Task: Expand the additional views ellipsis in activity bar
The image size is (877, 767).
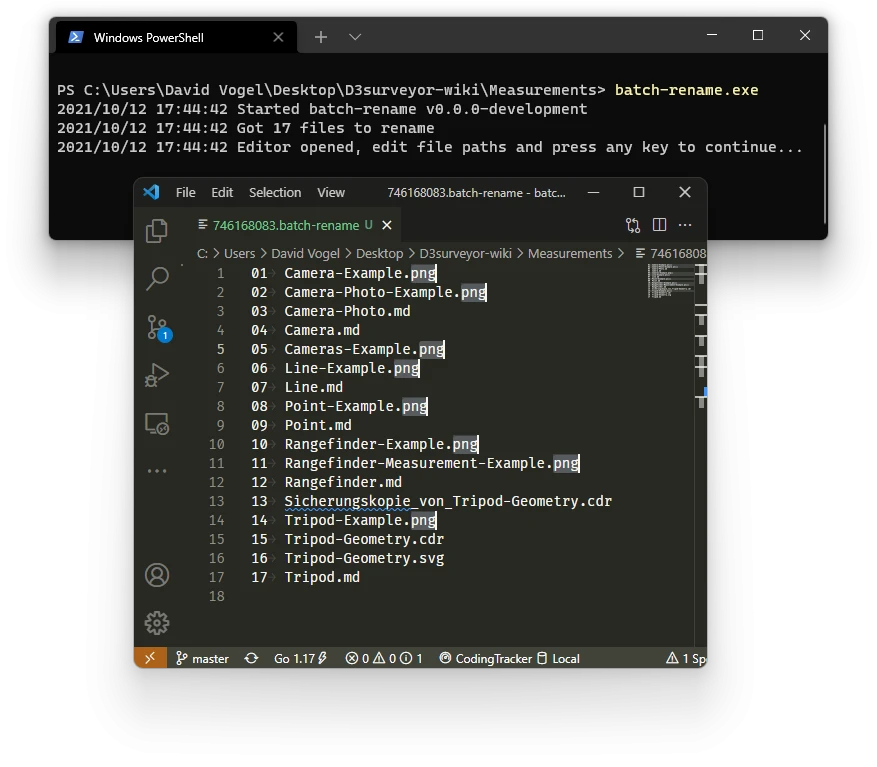Action: coord(157,471)
